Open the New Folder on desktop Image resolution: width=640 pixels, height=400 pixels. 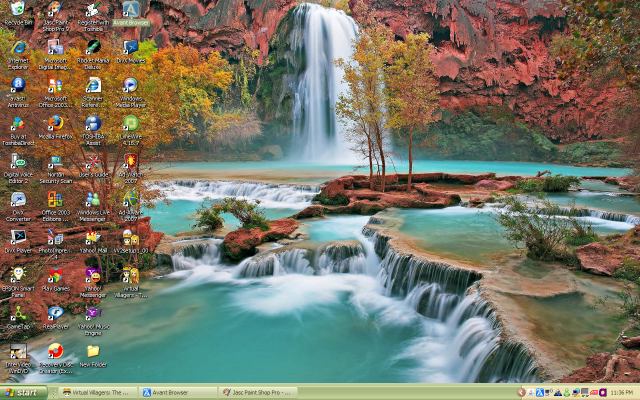coord(92,351)
